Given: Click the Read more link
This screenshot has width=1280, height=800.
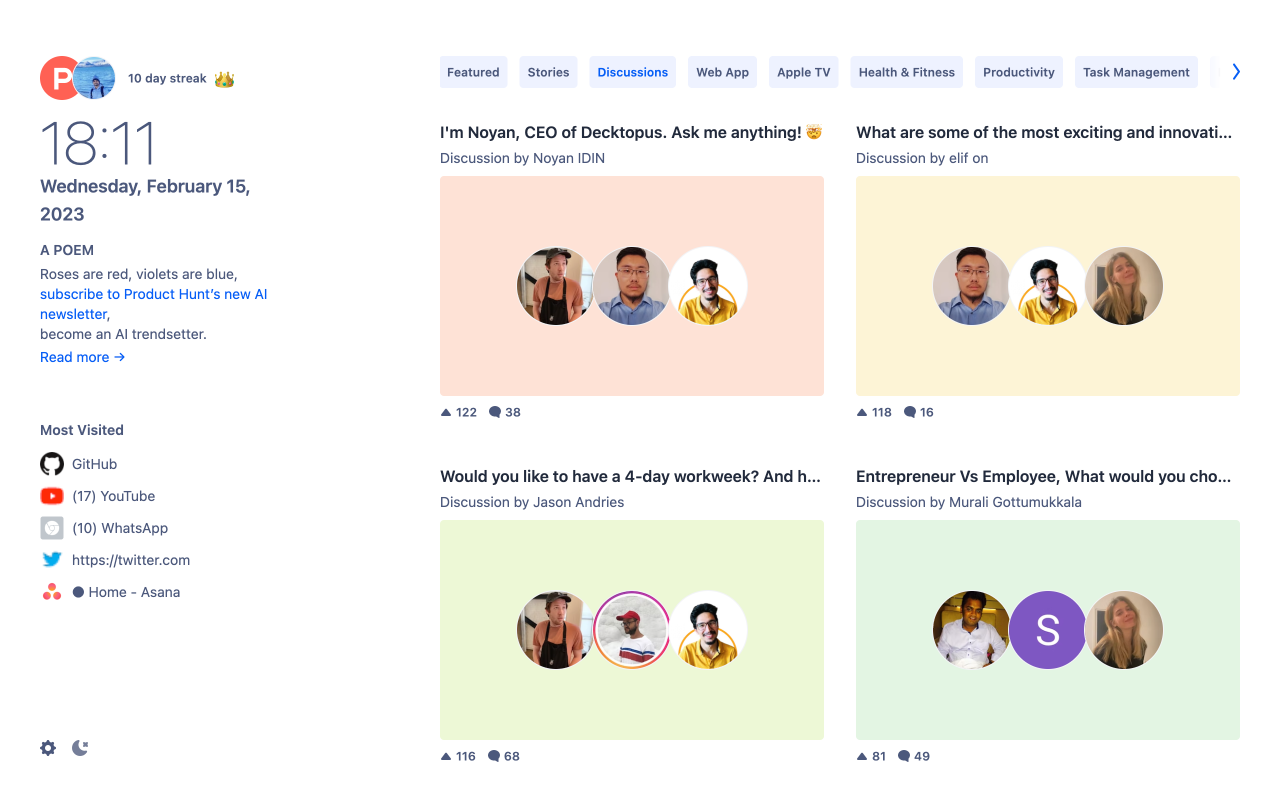Looking at the screenshot, I should [82, 357].
